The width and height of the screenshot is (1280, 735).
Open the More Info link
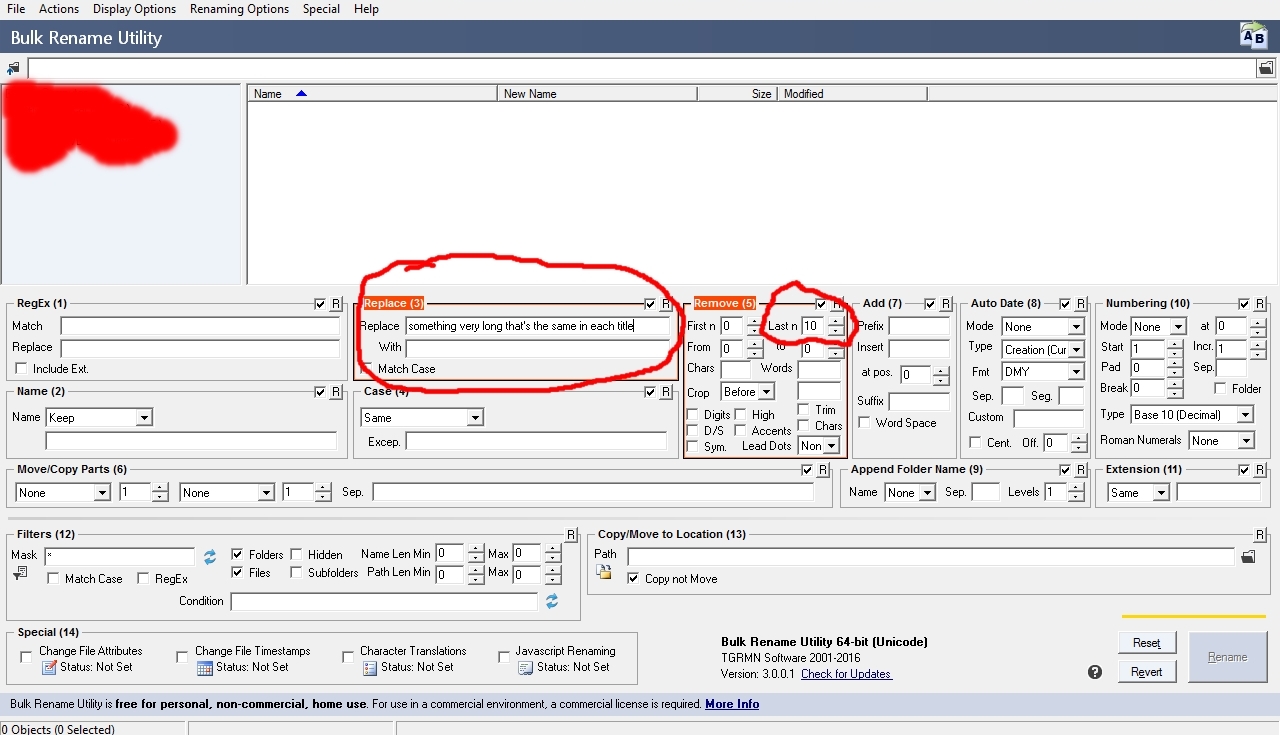pyautogui.click(x=732, y=704)
